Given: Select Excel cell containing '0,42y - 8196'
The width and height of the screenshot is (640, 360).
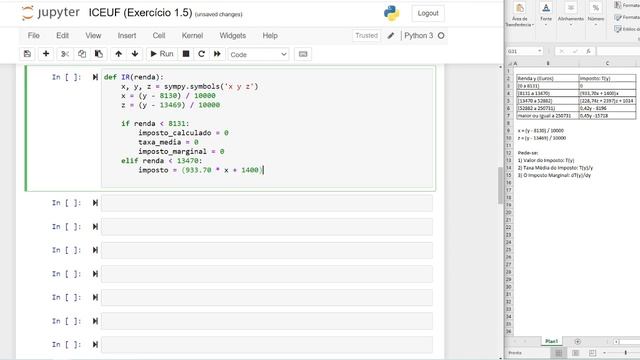Looking at the screenshot, I should click(607, 108).
